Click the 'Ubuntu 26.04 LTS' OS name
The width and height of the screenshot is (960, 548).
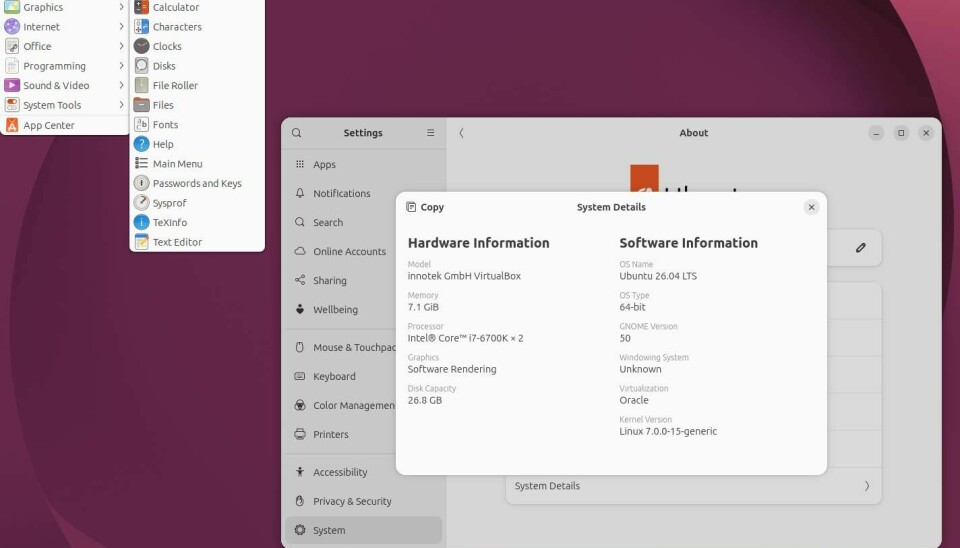658,276
